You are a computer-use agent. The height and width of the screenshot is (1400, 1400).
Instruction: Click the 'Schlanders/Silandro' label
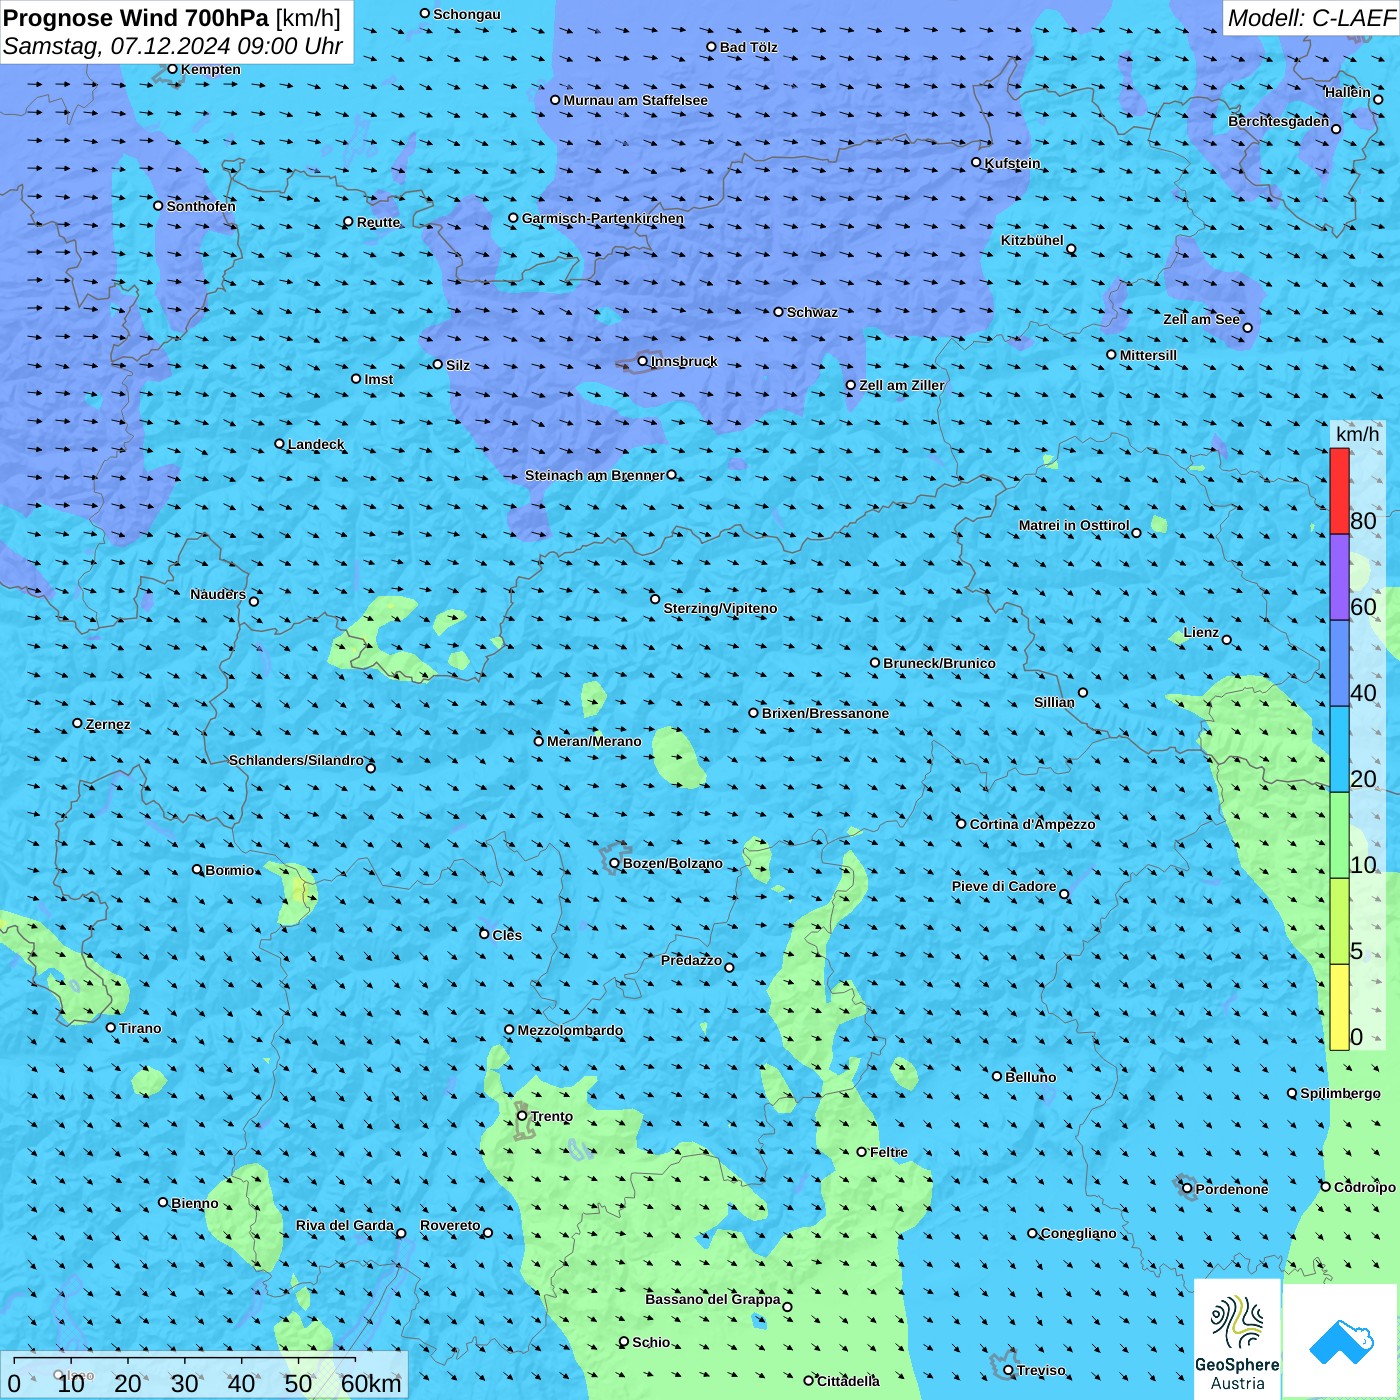[x=296, y=760]
